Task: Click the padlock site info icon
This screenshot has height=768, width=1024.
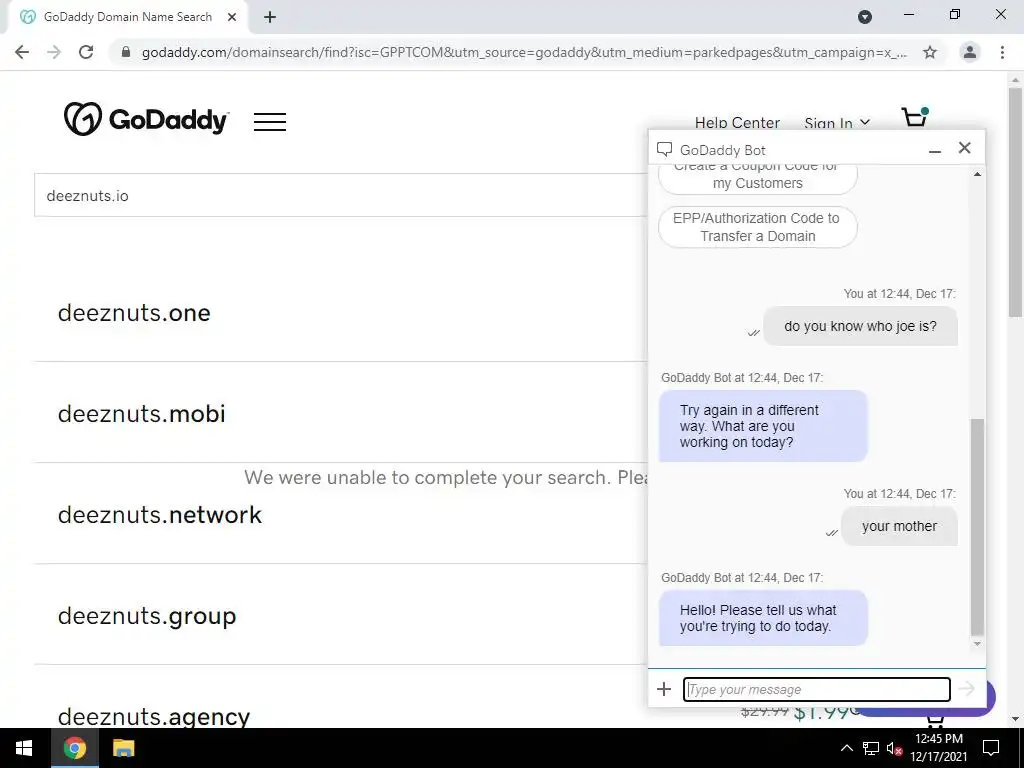Action: [x=125, y=52]
